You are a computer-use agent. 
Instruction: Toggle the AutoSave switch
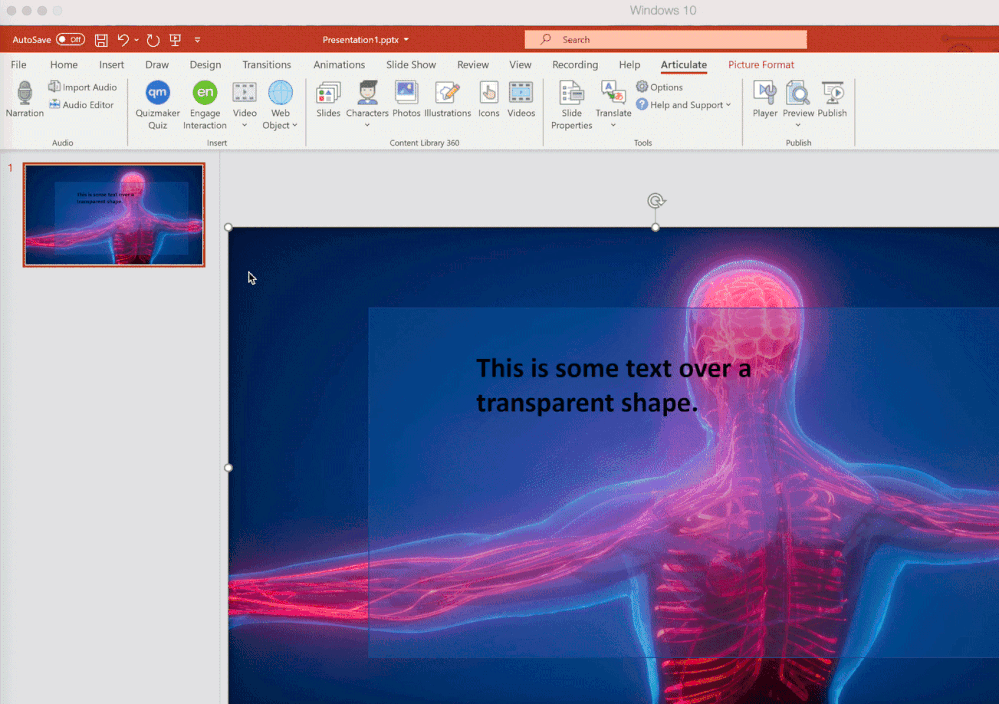[70, 40]
